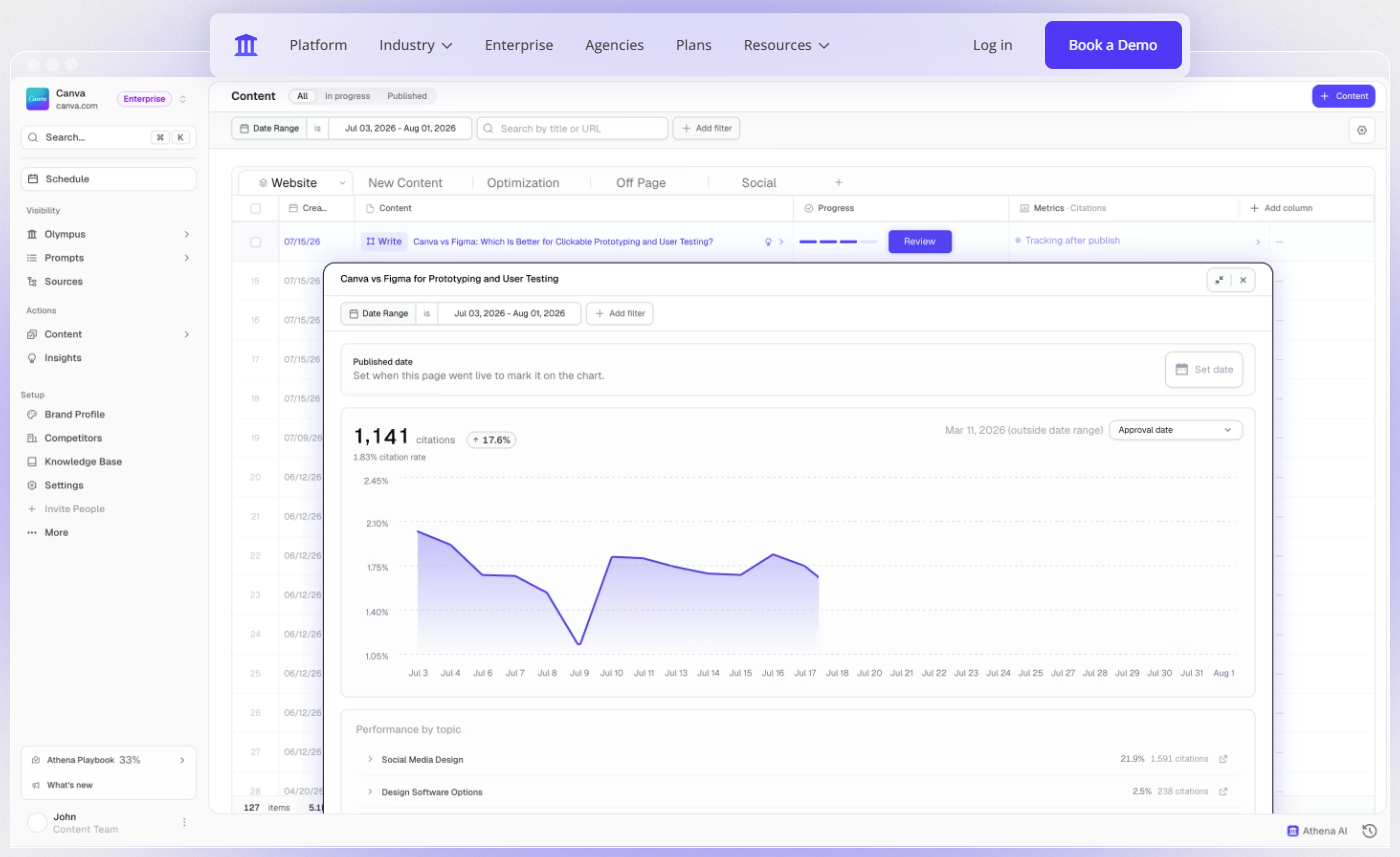Expand the Content submenu chevron in sidebar
Screen dimensions: 1400x857
point(186,334)
